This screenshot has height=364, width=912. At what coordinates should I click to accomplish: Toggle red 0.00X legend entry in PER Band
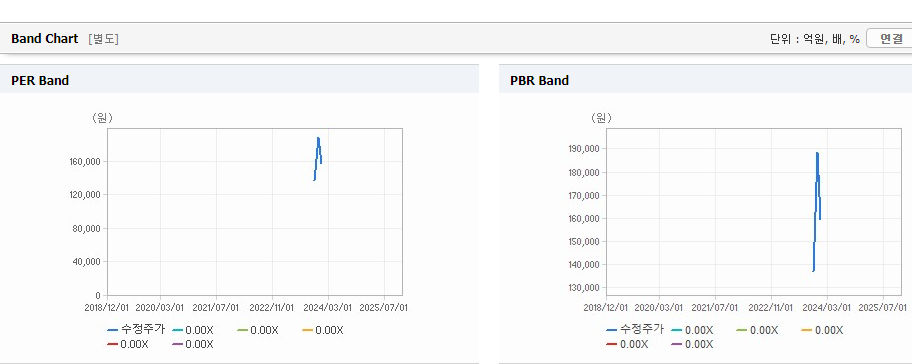pos(128,344)
